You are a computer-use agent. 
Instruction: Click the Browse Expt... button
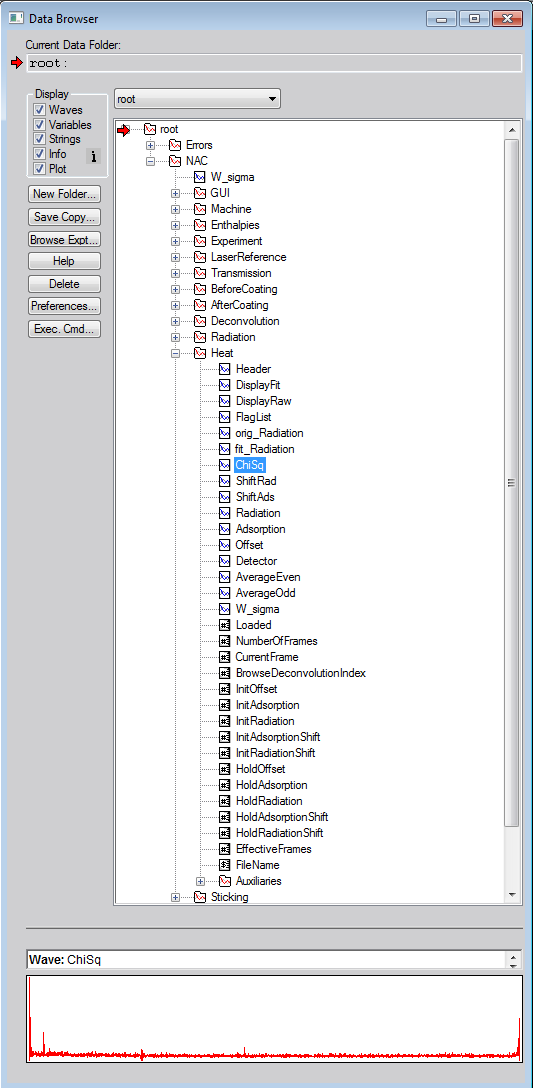[x=65, y=239]
